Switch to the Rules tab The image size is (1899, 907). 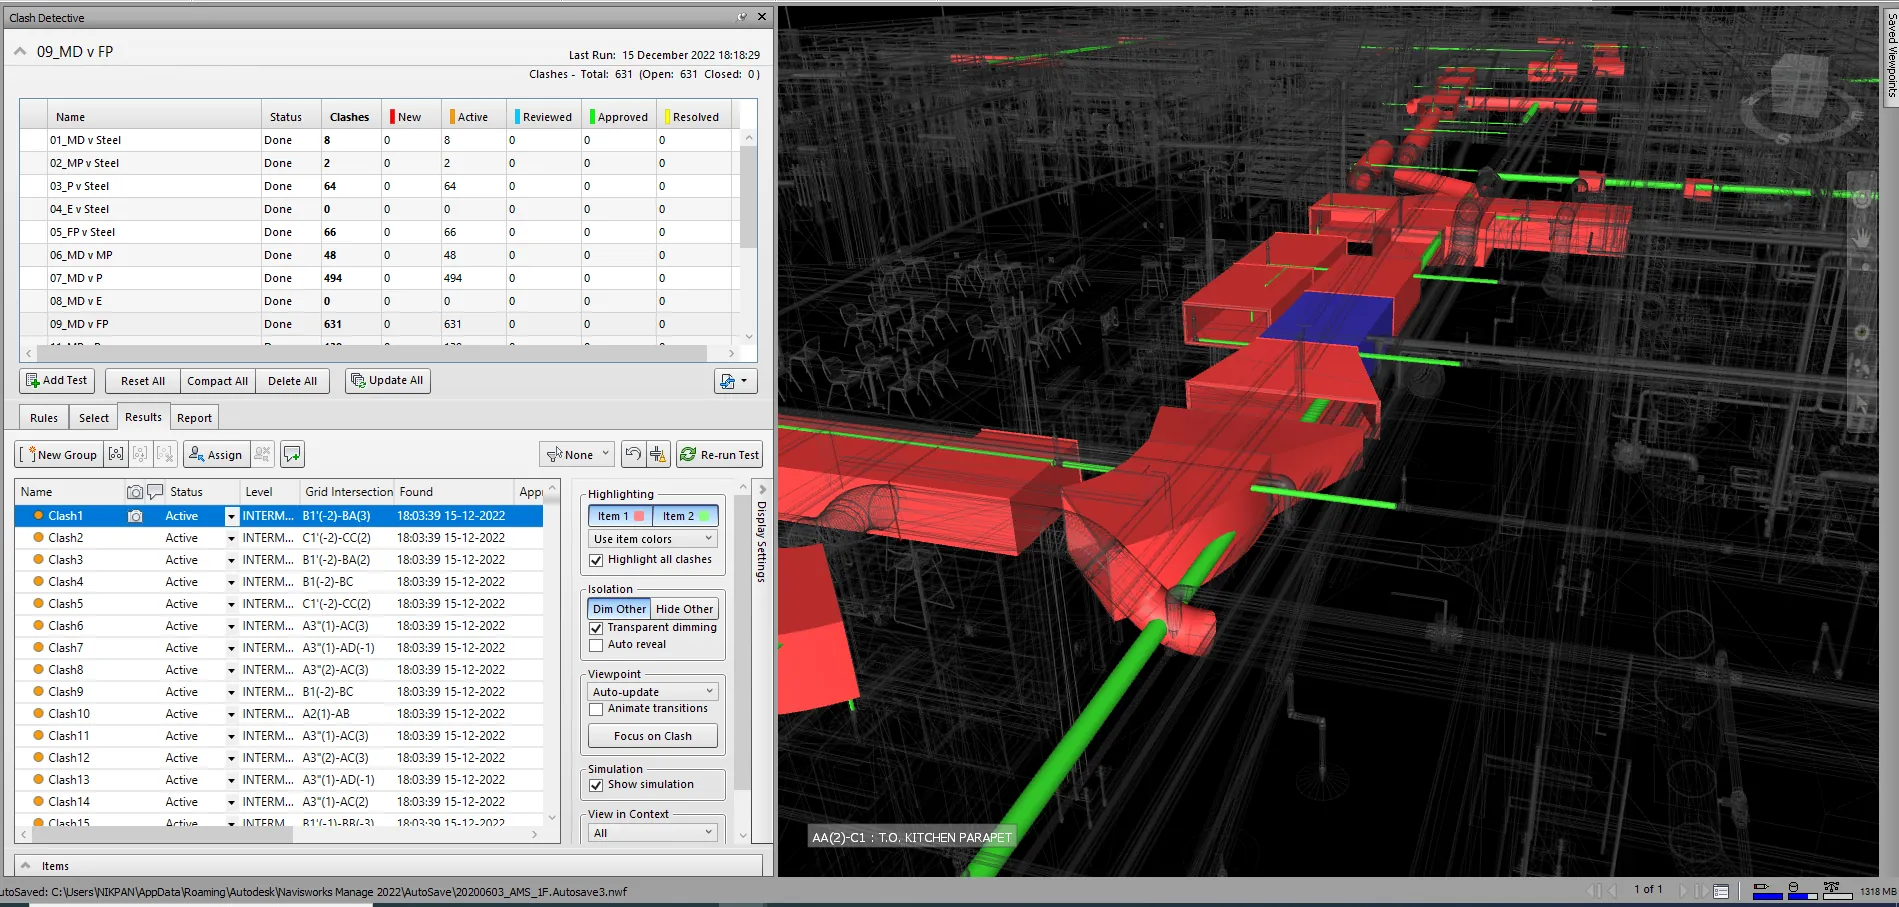pos(44,418)
